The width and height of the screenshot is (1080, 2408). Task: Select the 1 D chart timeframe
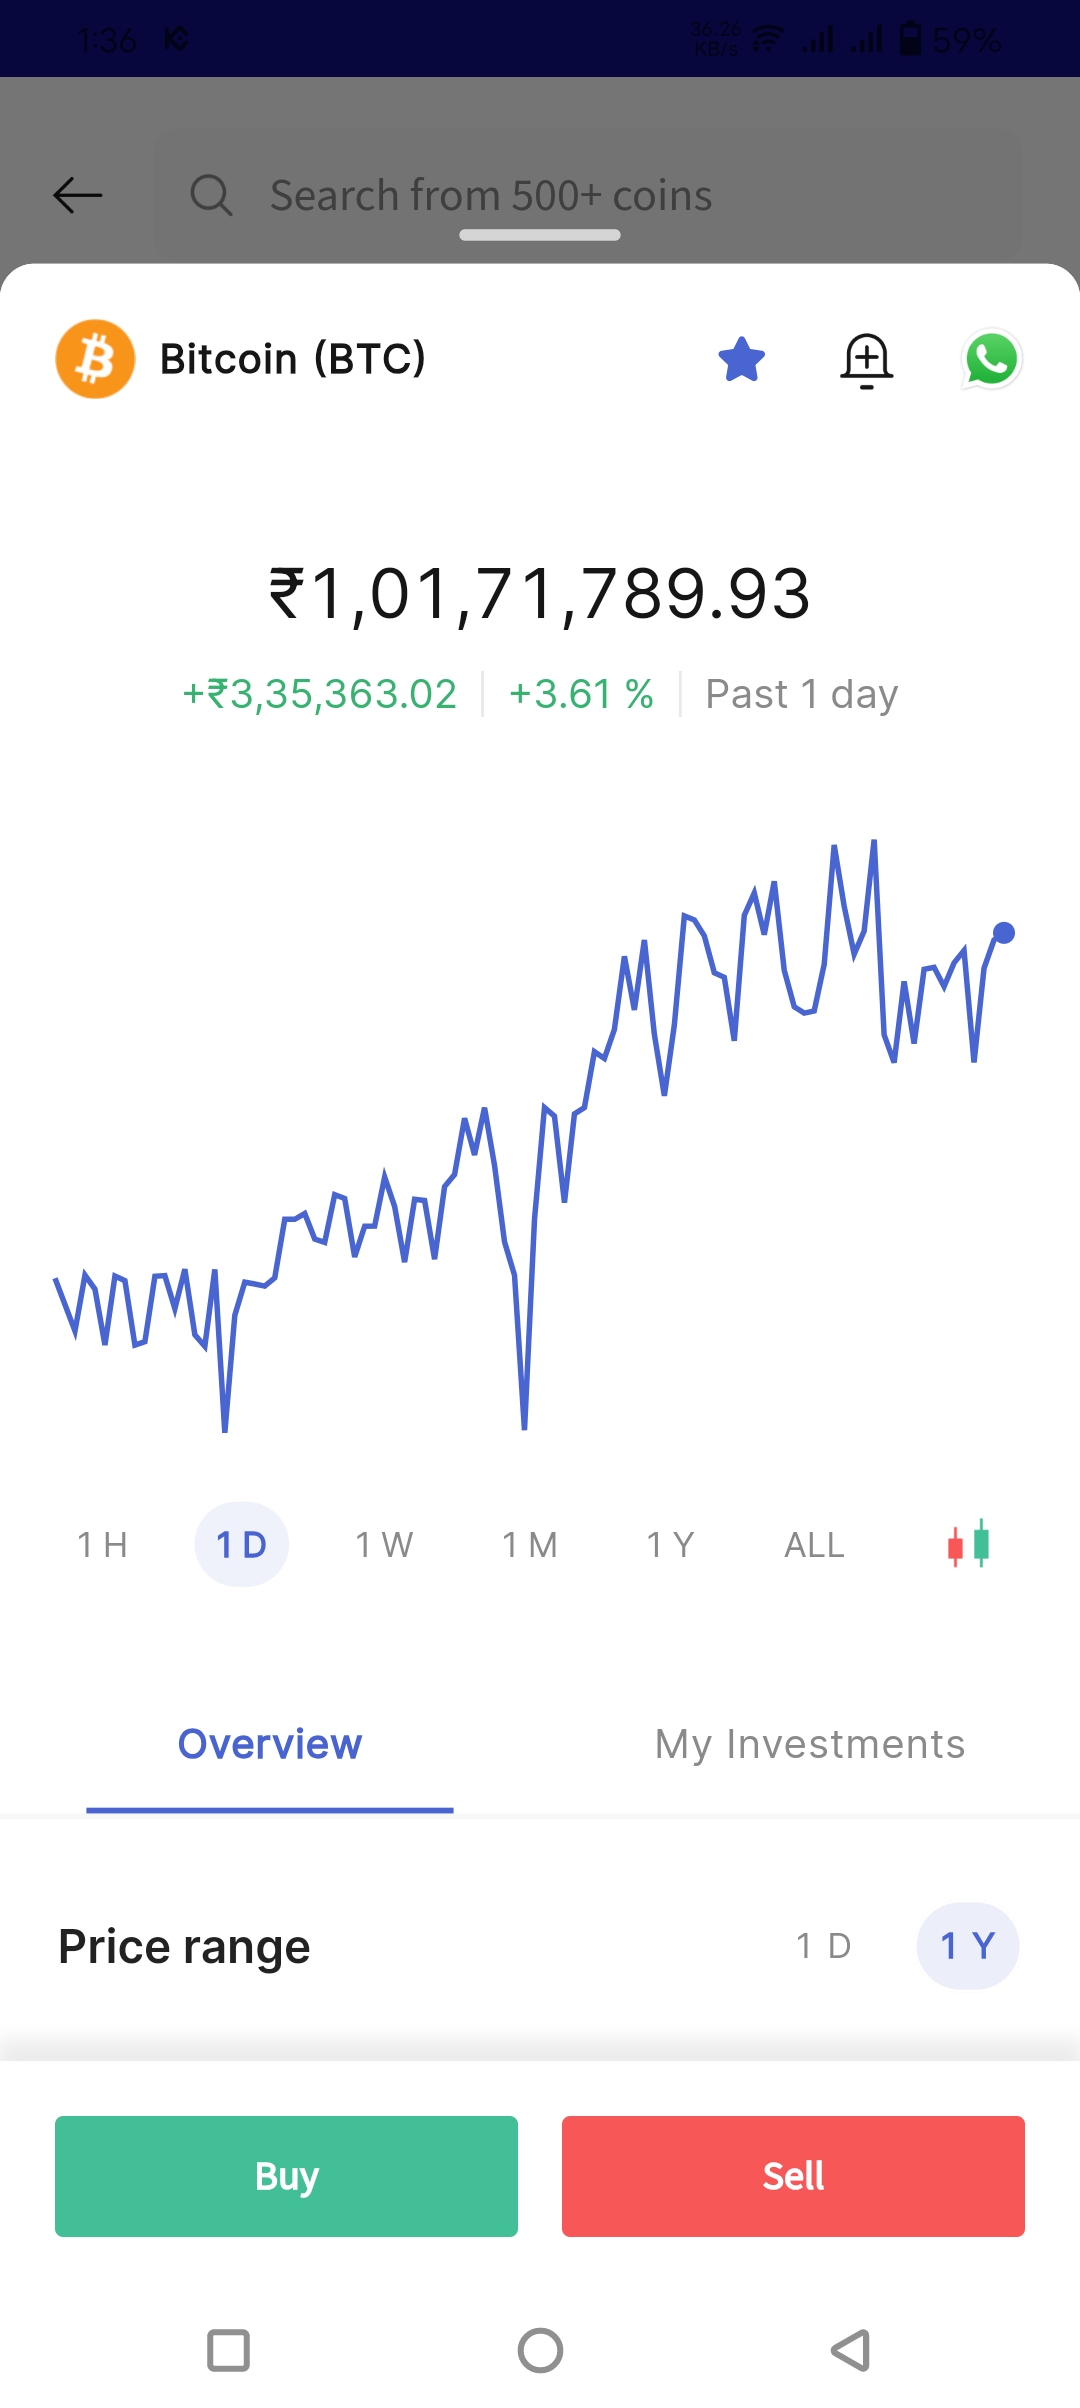(x=241, y=1545)
